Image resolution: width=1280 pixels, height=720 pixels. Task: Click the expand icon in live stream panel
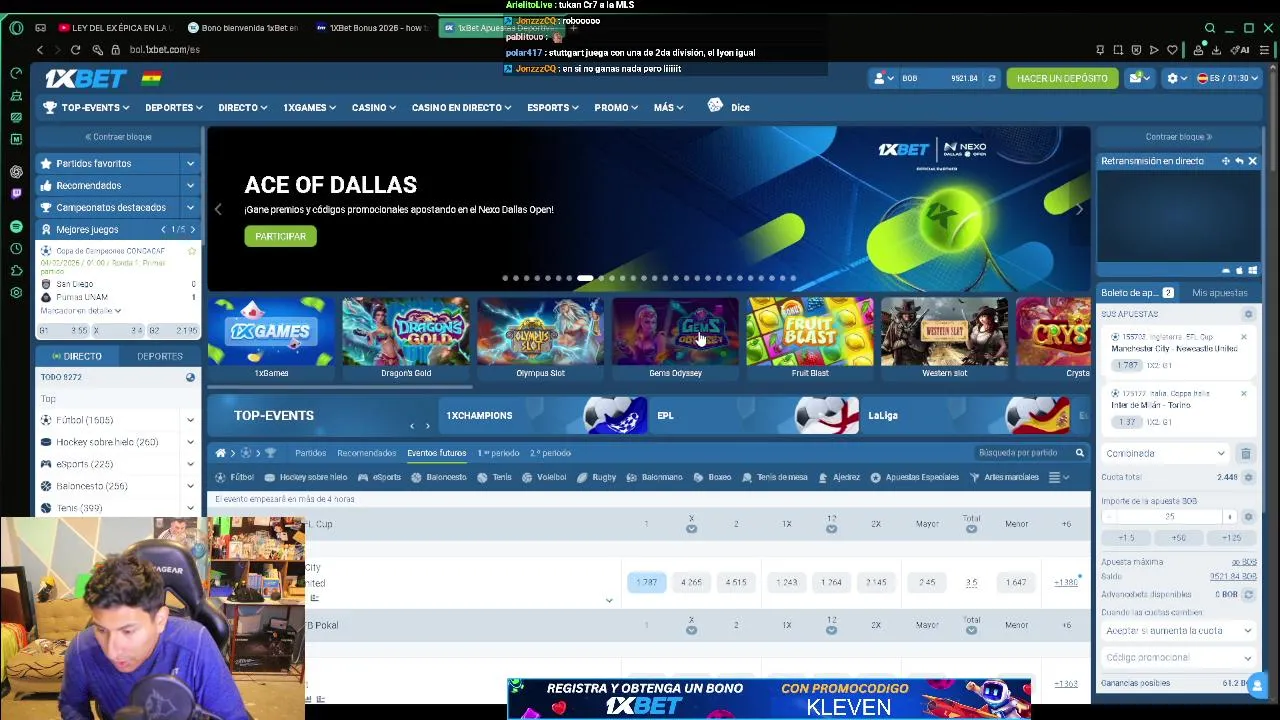click(1226, 161)
